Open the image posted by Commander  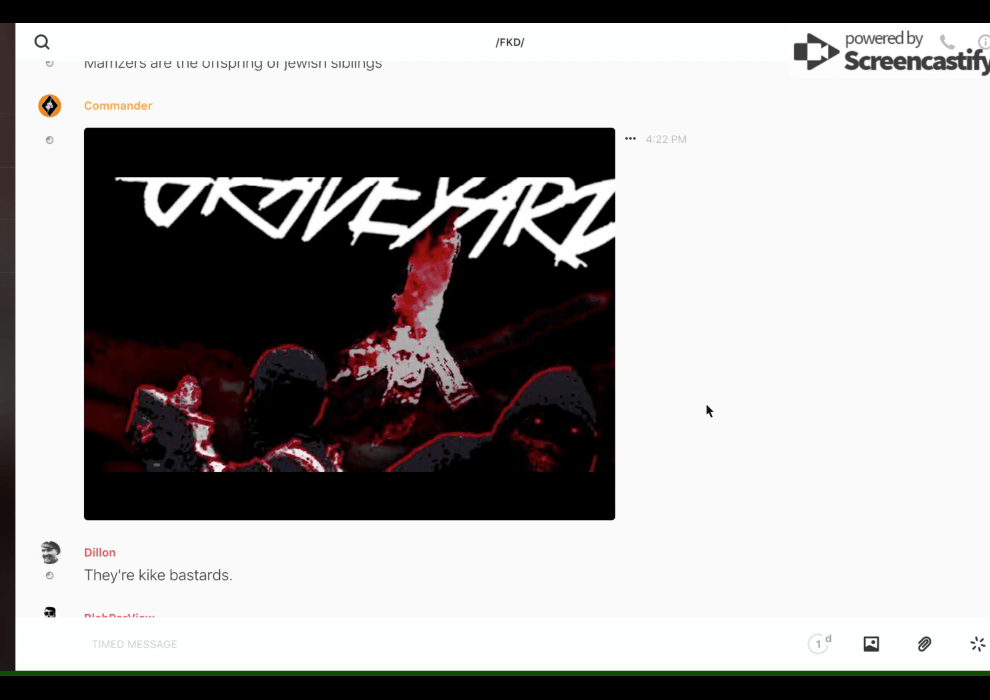click(349, 323)
